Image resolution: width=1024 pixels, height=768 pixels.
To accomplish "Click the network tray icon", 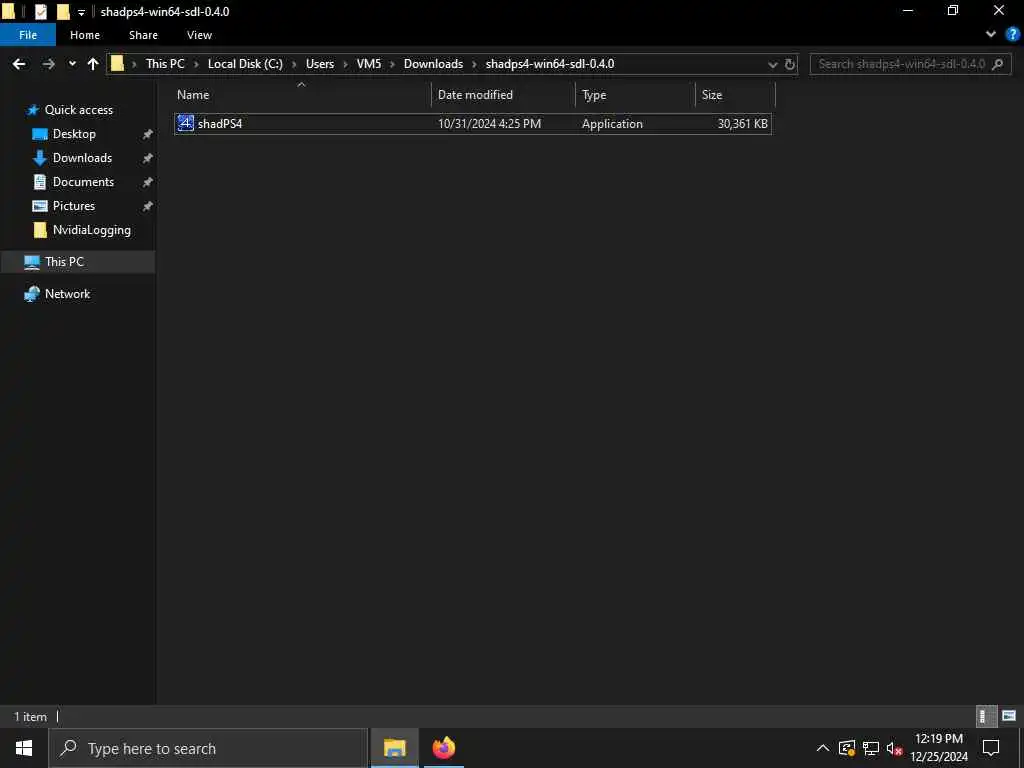I will click(x=871, y=748).
